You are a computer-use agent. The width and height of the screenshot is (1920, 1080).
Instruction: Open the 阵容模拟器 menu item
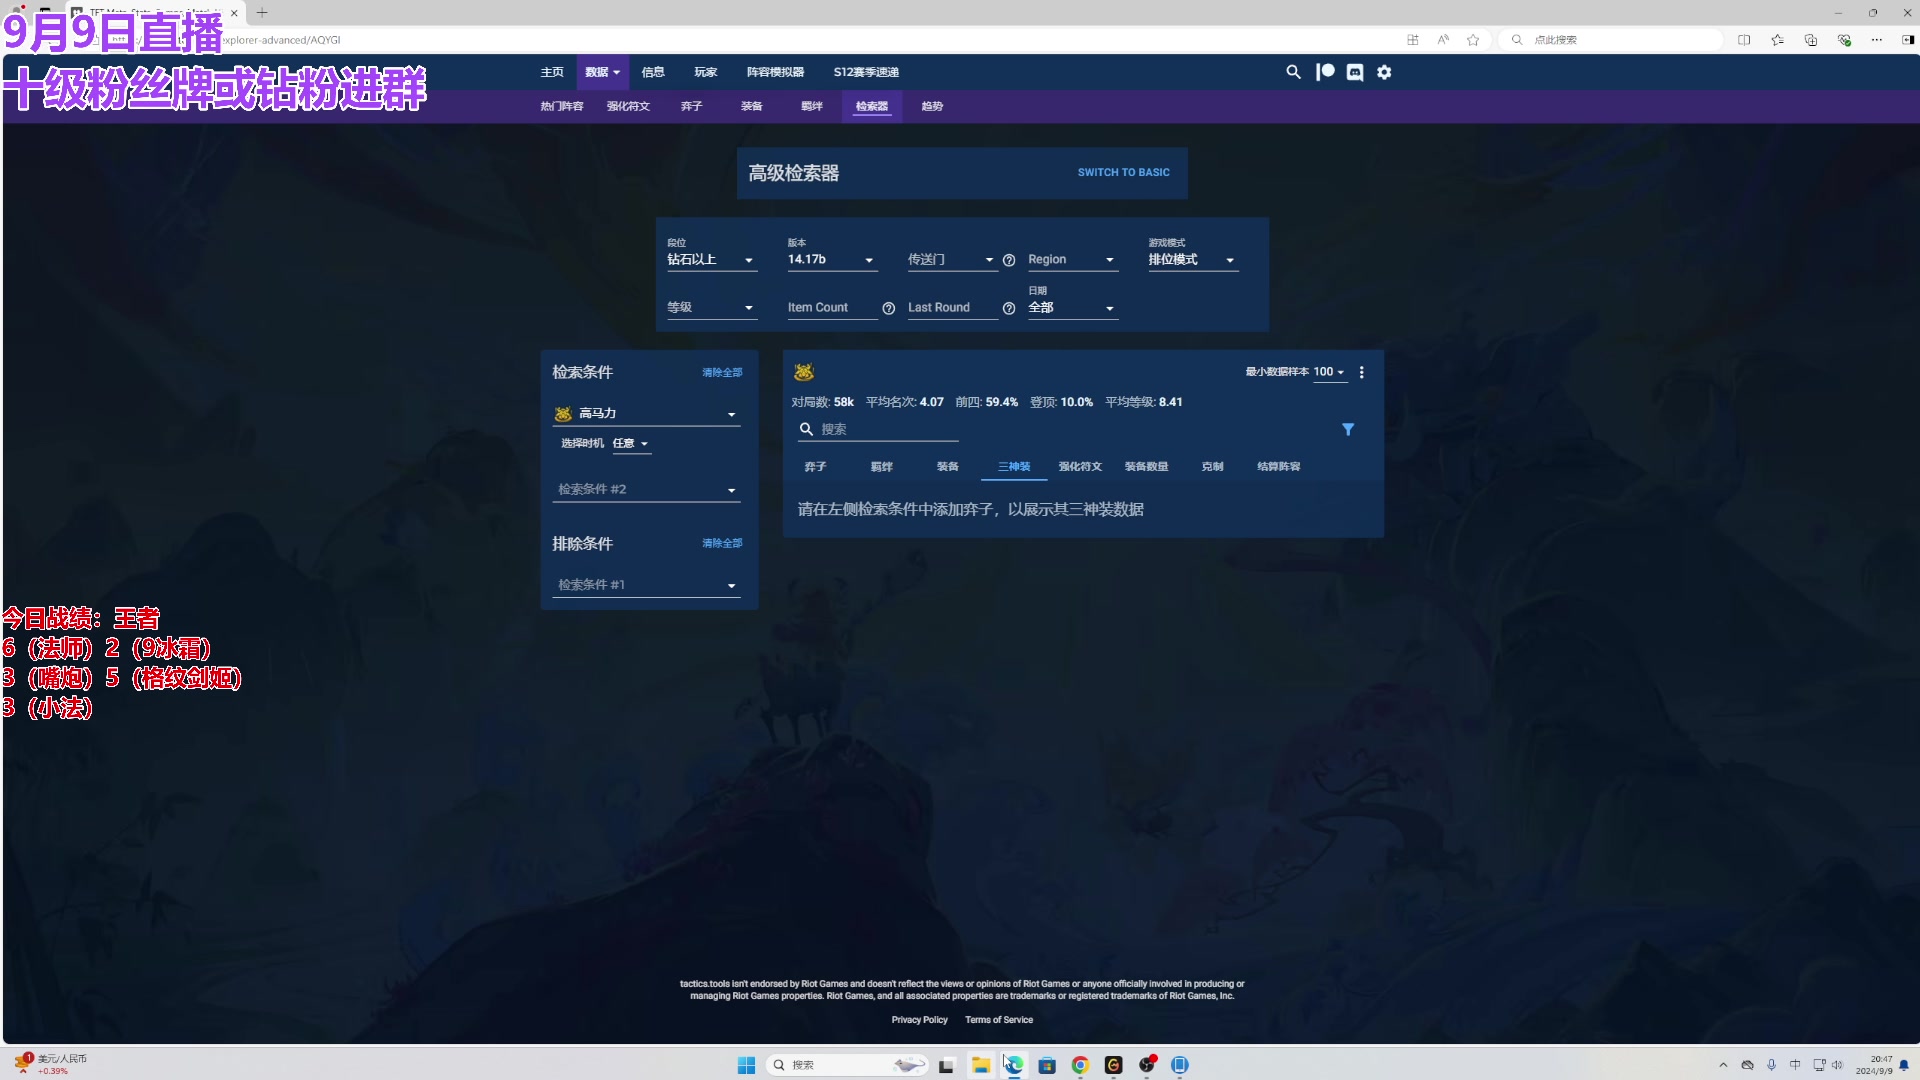(775, 72)
